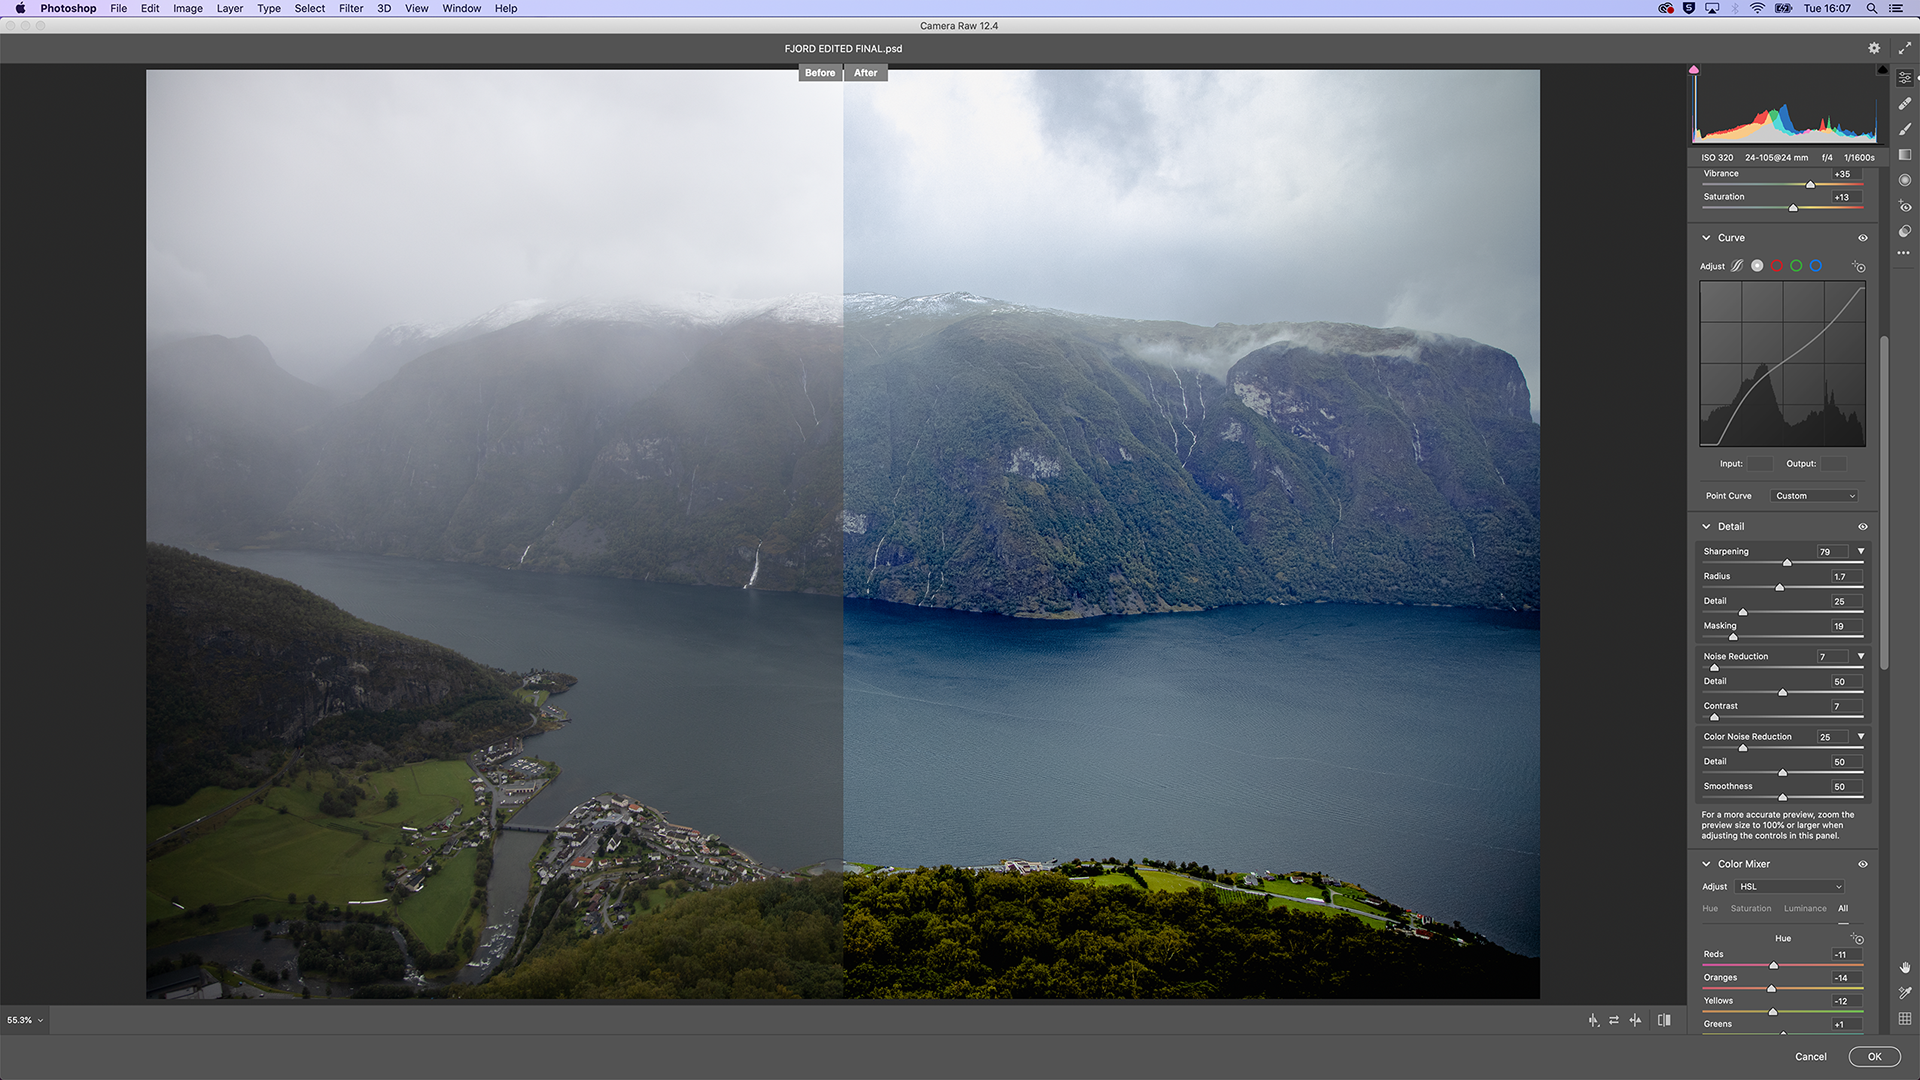Screen dimensions: 1920x1080
Task: Select the Red Eye removal tool
Action: (x=1905, y=206)
